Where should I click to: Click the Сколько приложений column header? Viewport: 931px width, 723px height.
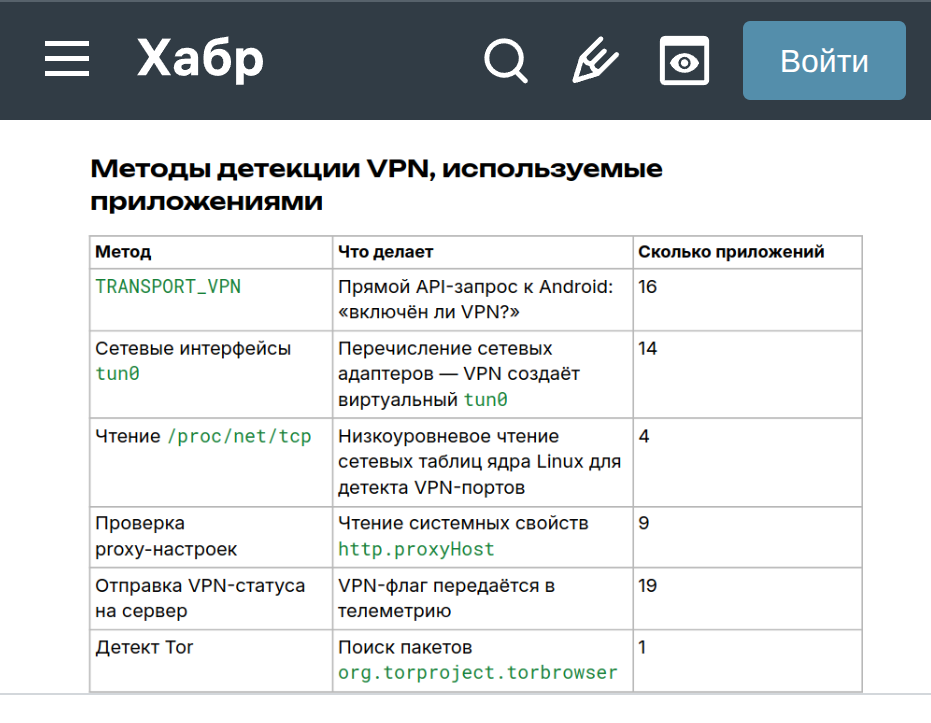click(731, 252)
